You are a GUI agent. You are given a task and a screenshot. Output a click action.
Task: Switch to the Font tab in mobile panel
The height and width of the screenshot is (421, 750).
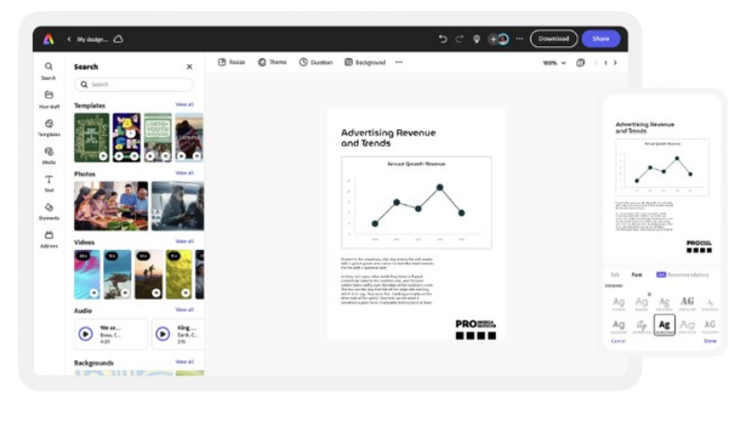click(637, 275)
